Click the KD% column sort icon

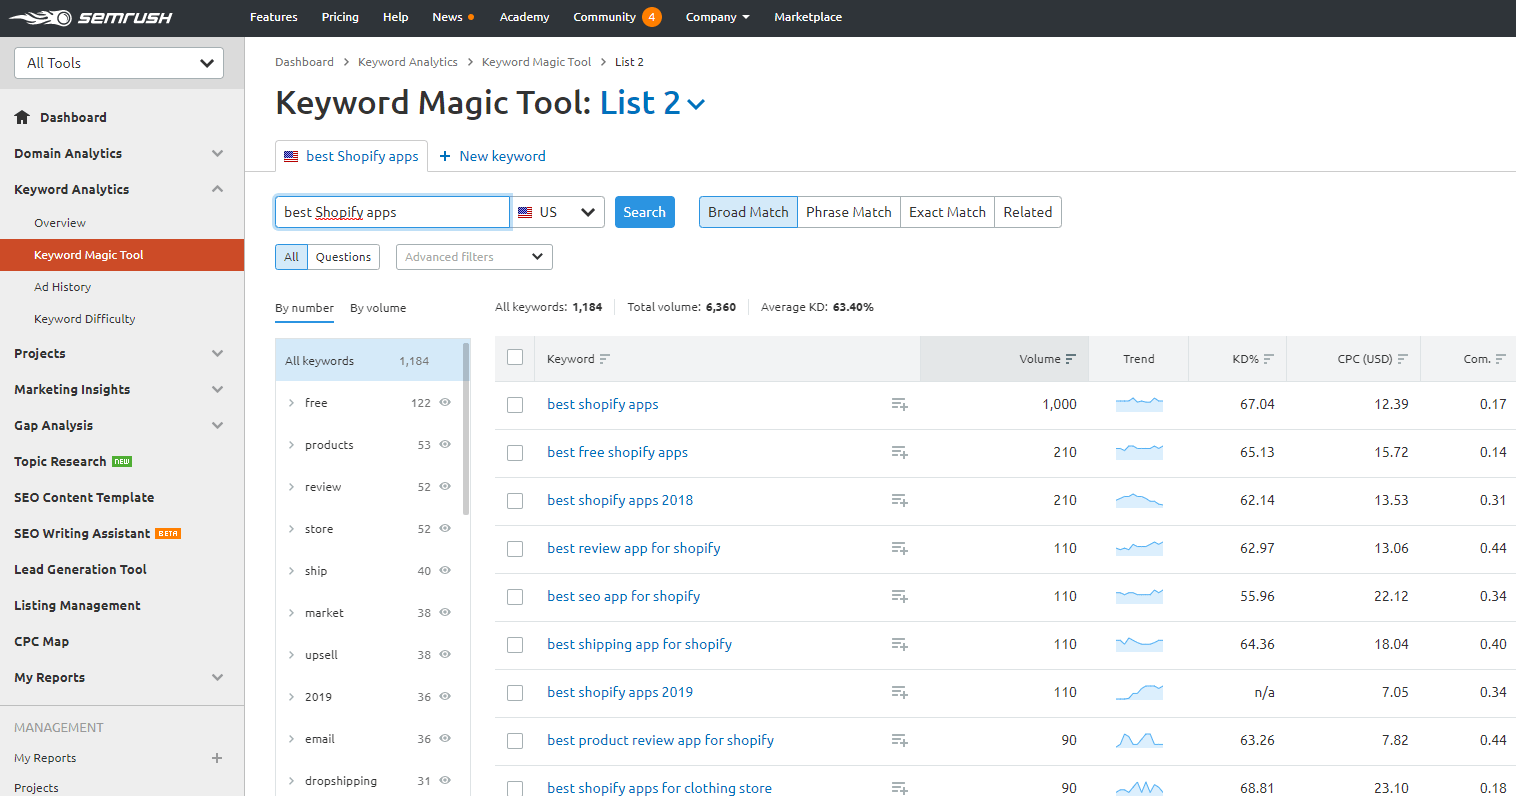coord(1269,359)
